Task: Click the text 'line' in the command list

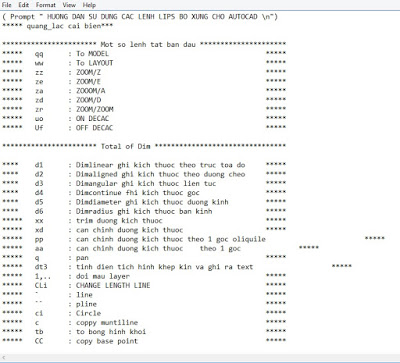Action: [84, 295]
